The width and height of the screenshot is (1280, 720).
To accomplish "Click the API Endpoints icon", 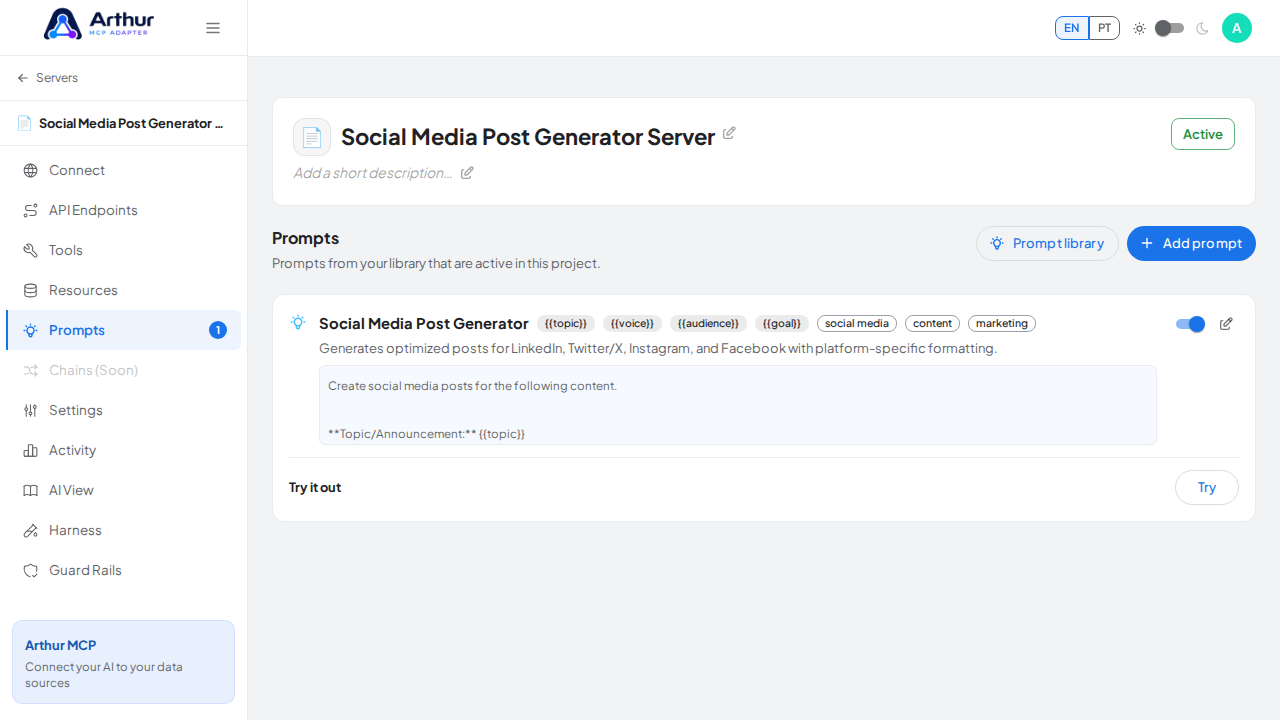I will [x=30, y=210].
